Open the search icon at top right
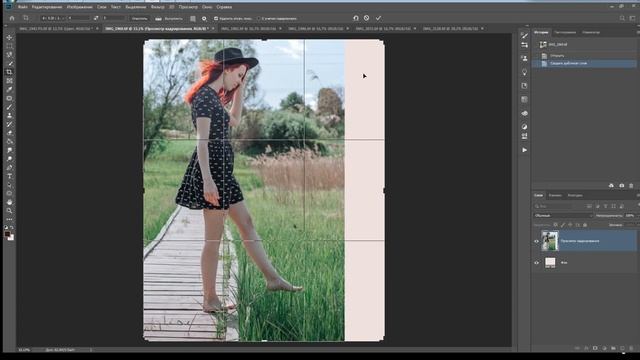This screenshot has width=640, height=360. (622, 18)
